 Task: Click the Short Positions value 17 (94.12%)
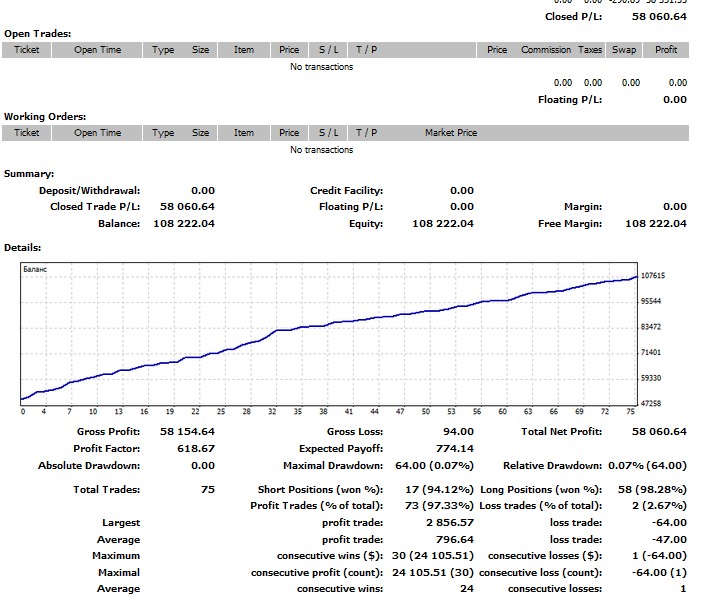[439, 490]
